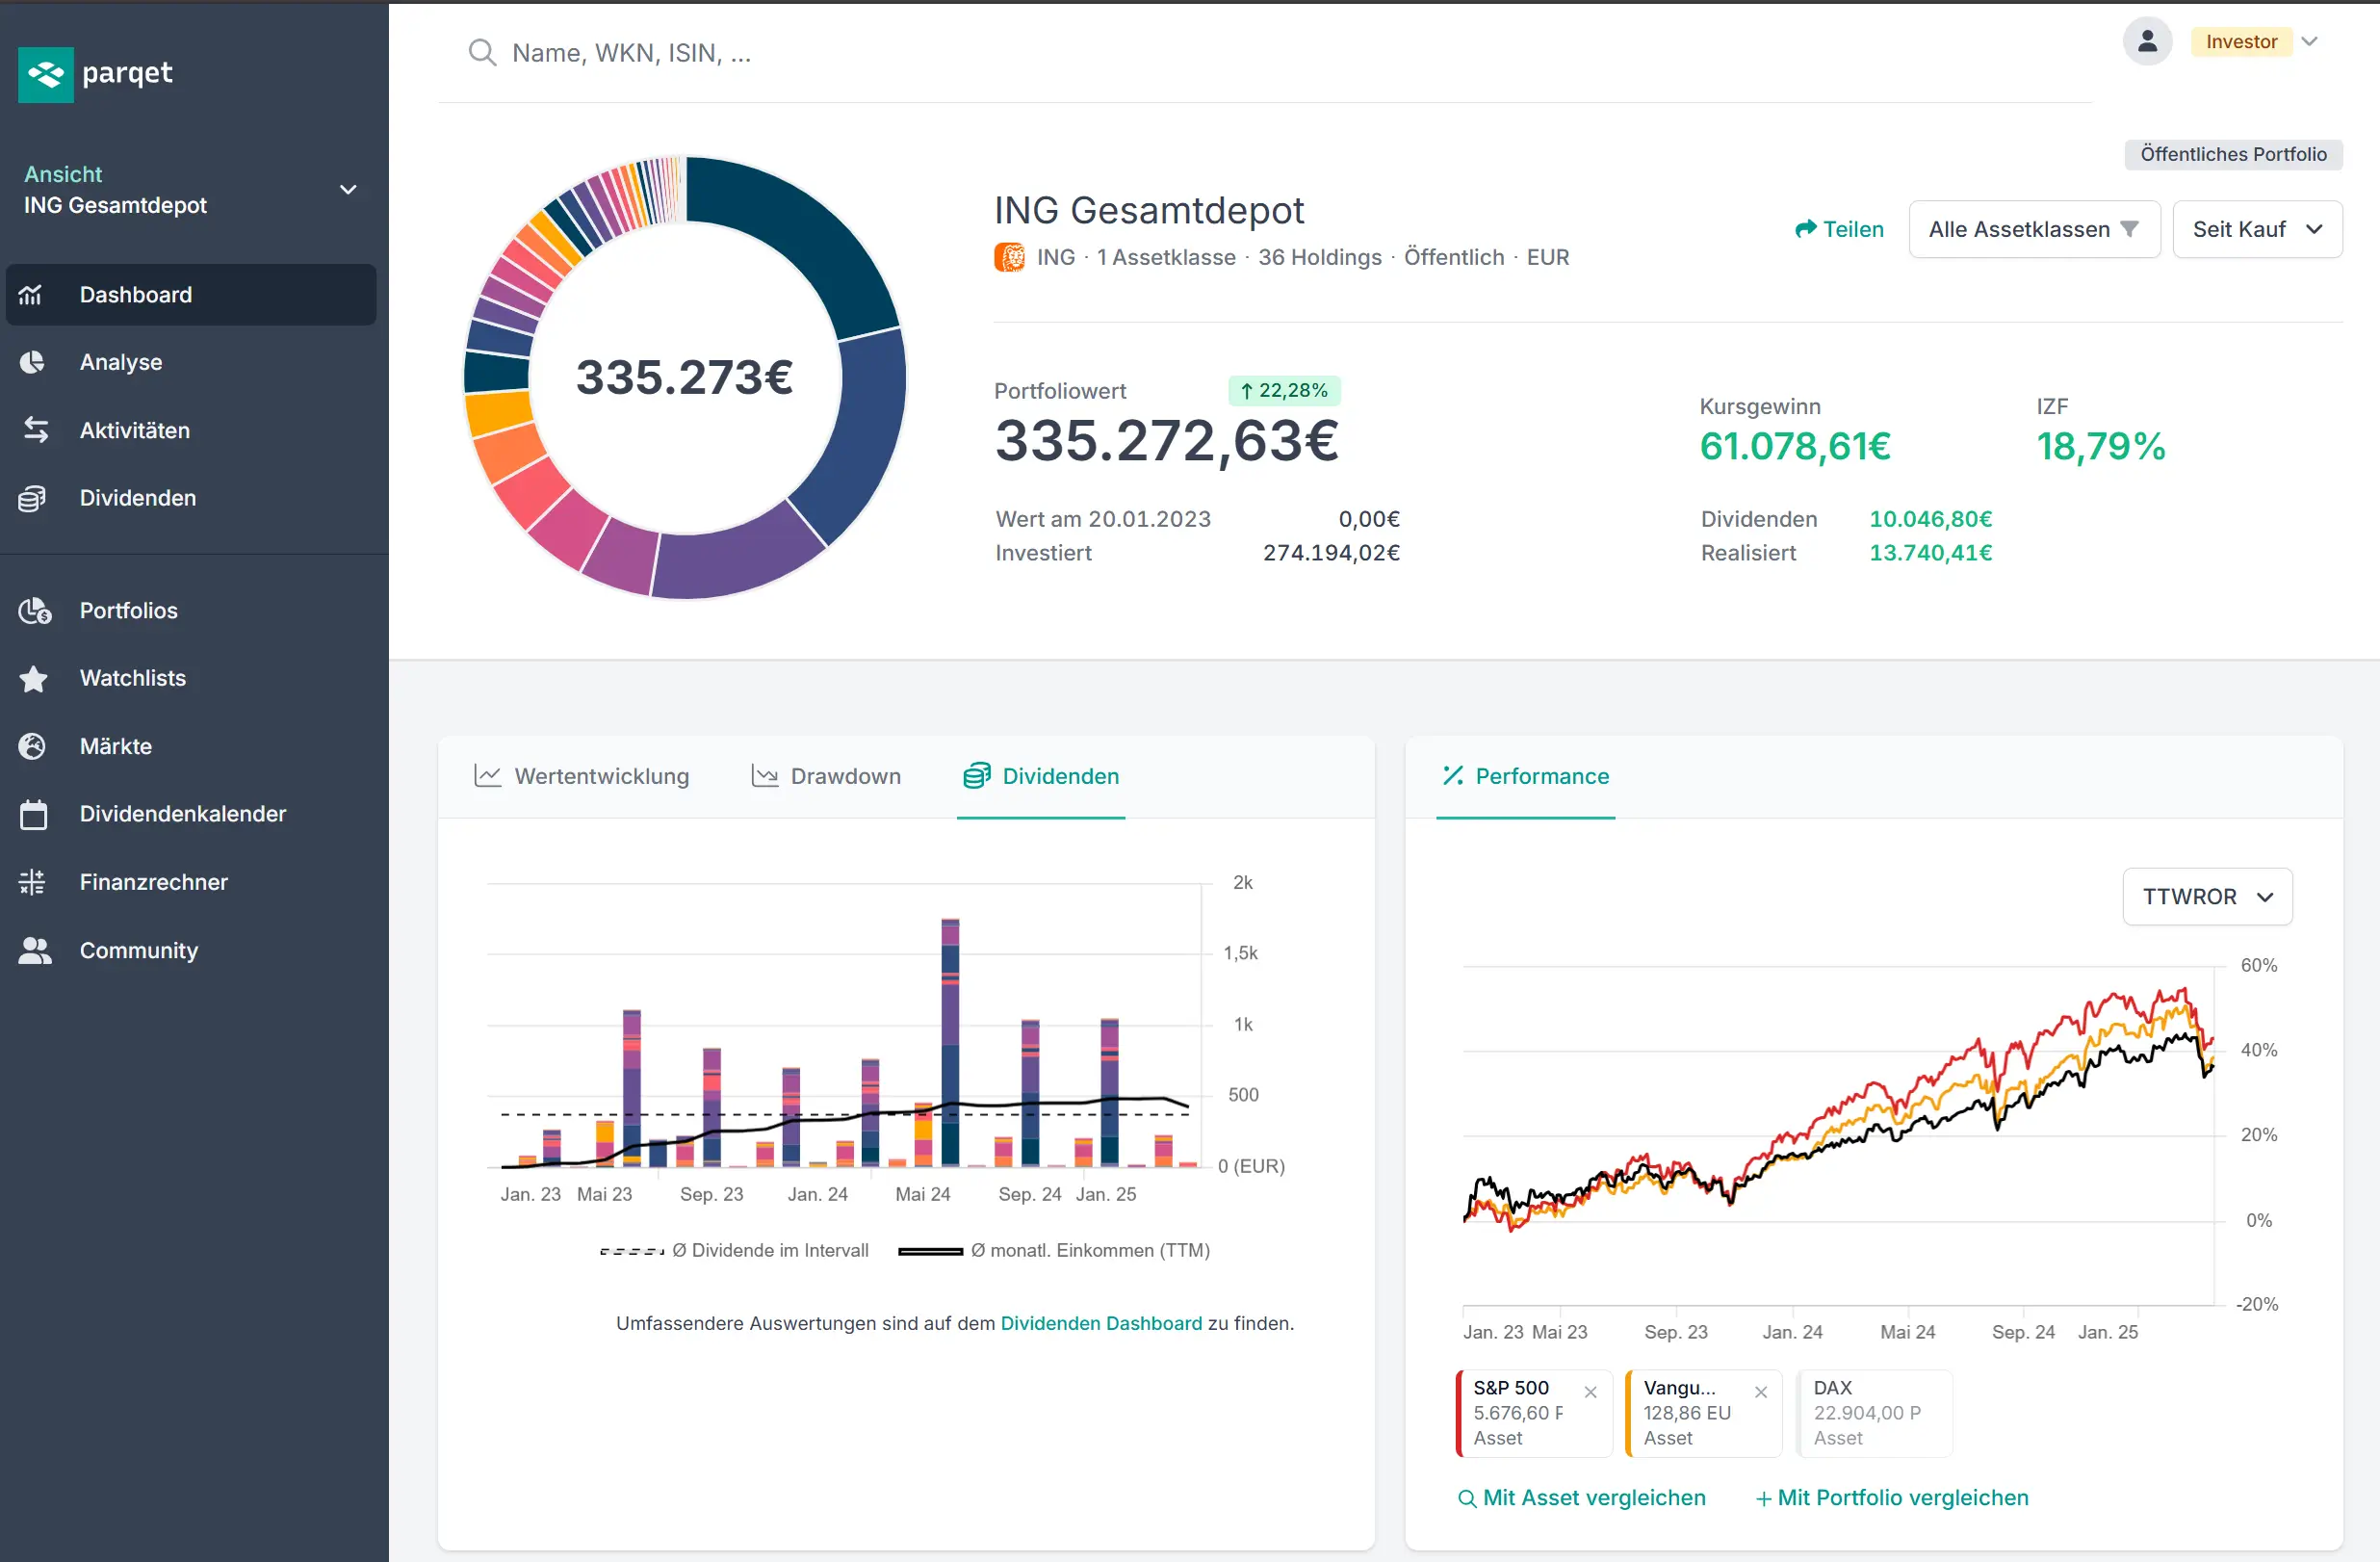This screenshot has width=2380, height=1562.
Task: Click the Community people icon
Action: (35, 950)
